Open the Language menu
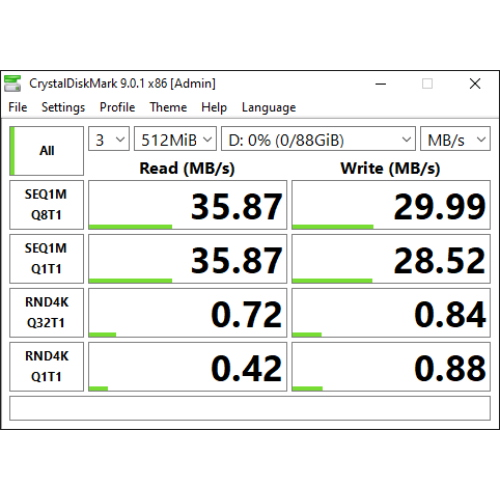 pos(269,107)
